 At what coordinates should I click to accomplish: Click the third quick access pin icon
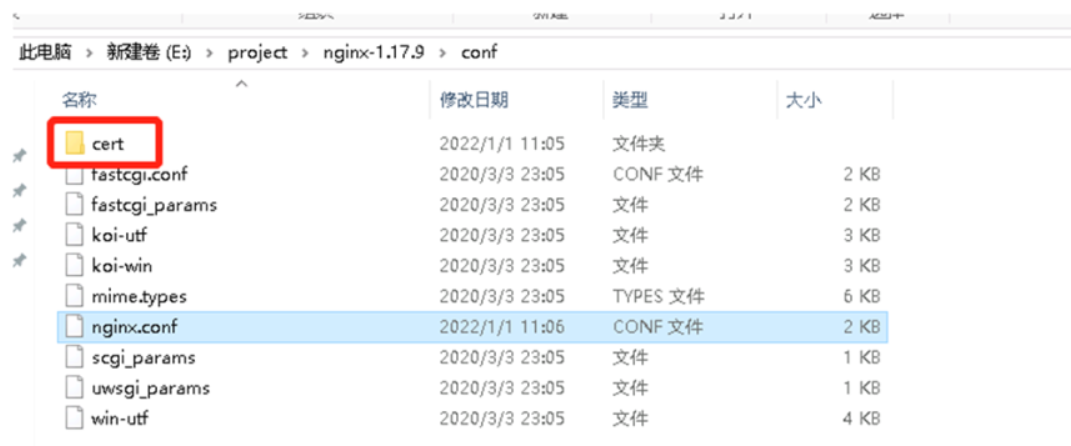(20, 225)
